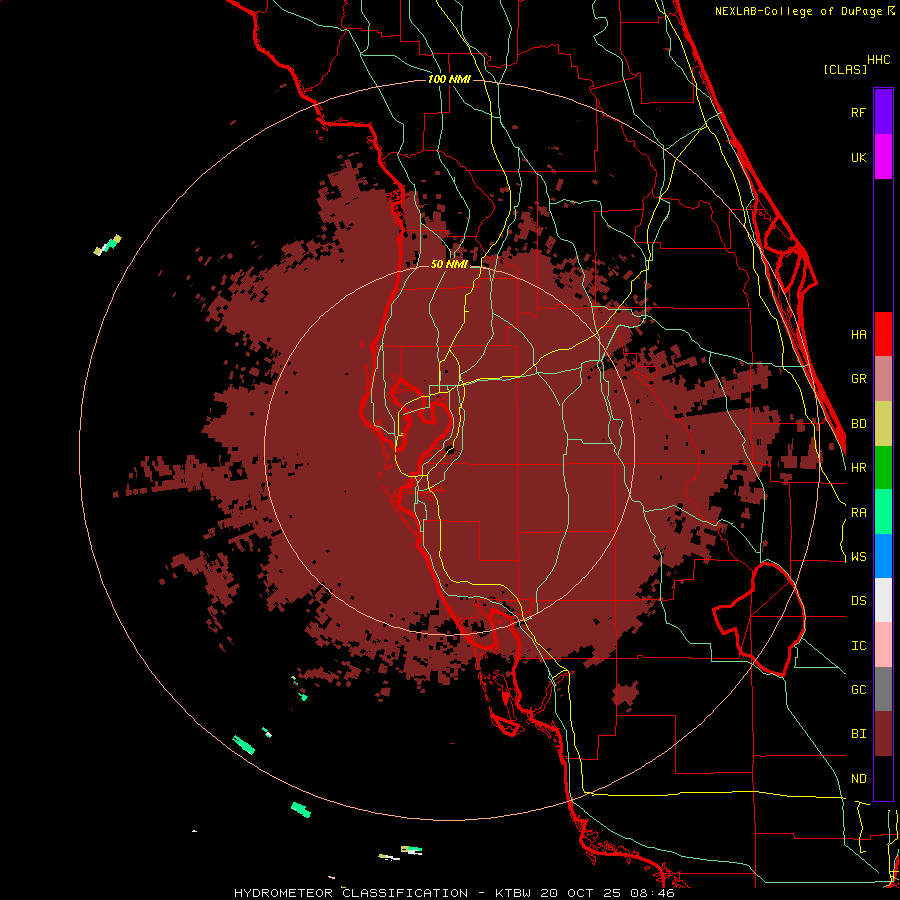900x900 pixels.
Task: Click the IC light pink legend swatch
Action: [x=883, y=645]
